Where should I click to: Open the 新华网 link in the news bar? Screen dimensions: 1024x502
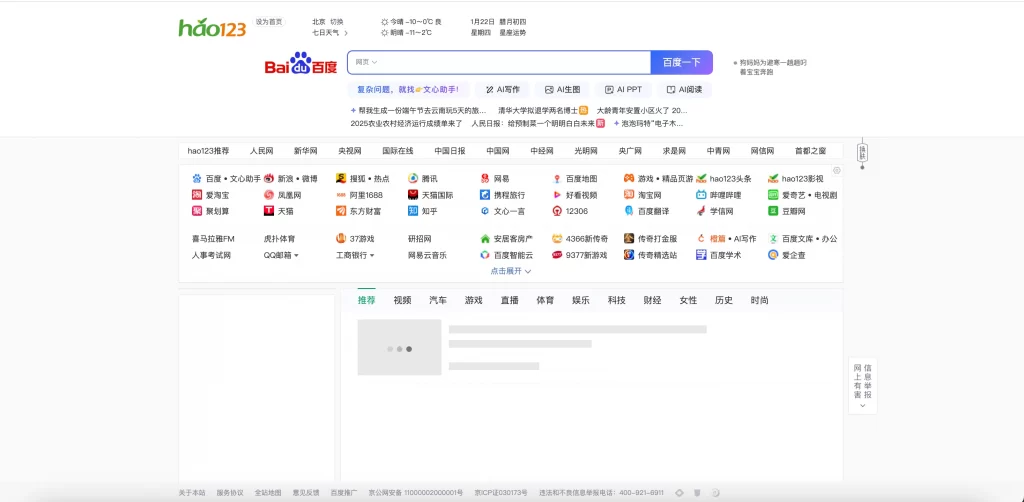pos(305,151)
